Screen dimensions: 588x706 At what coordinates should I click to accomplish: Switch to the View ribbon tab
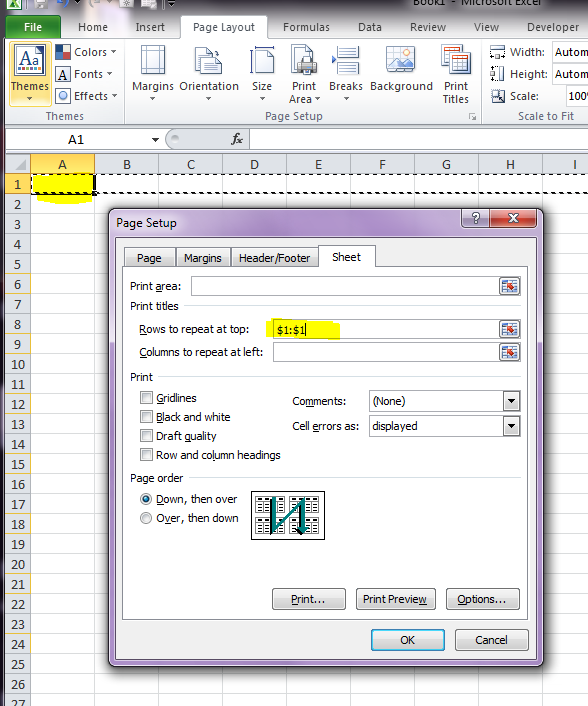coord(486,27)
